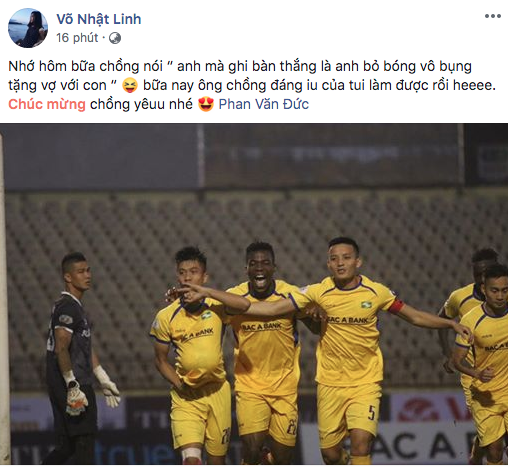The width and height of the screenshot is (508, 468).
Task: Click the ball under the player's jersey
Action: [x=197, y=362]
